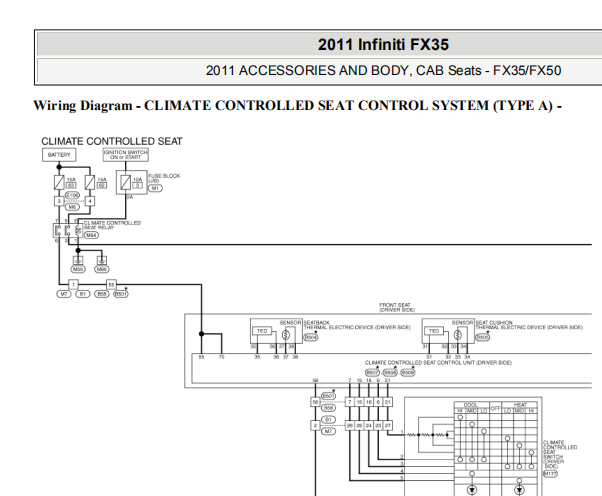Screen dimensions: 602x496
Task: Click the "SEAT CUSHION THERMAL ELECTRIC DEVICE" label
Action: (x=529, y=325)
